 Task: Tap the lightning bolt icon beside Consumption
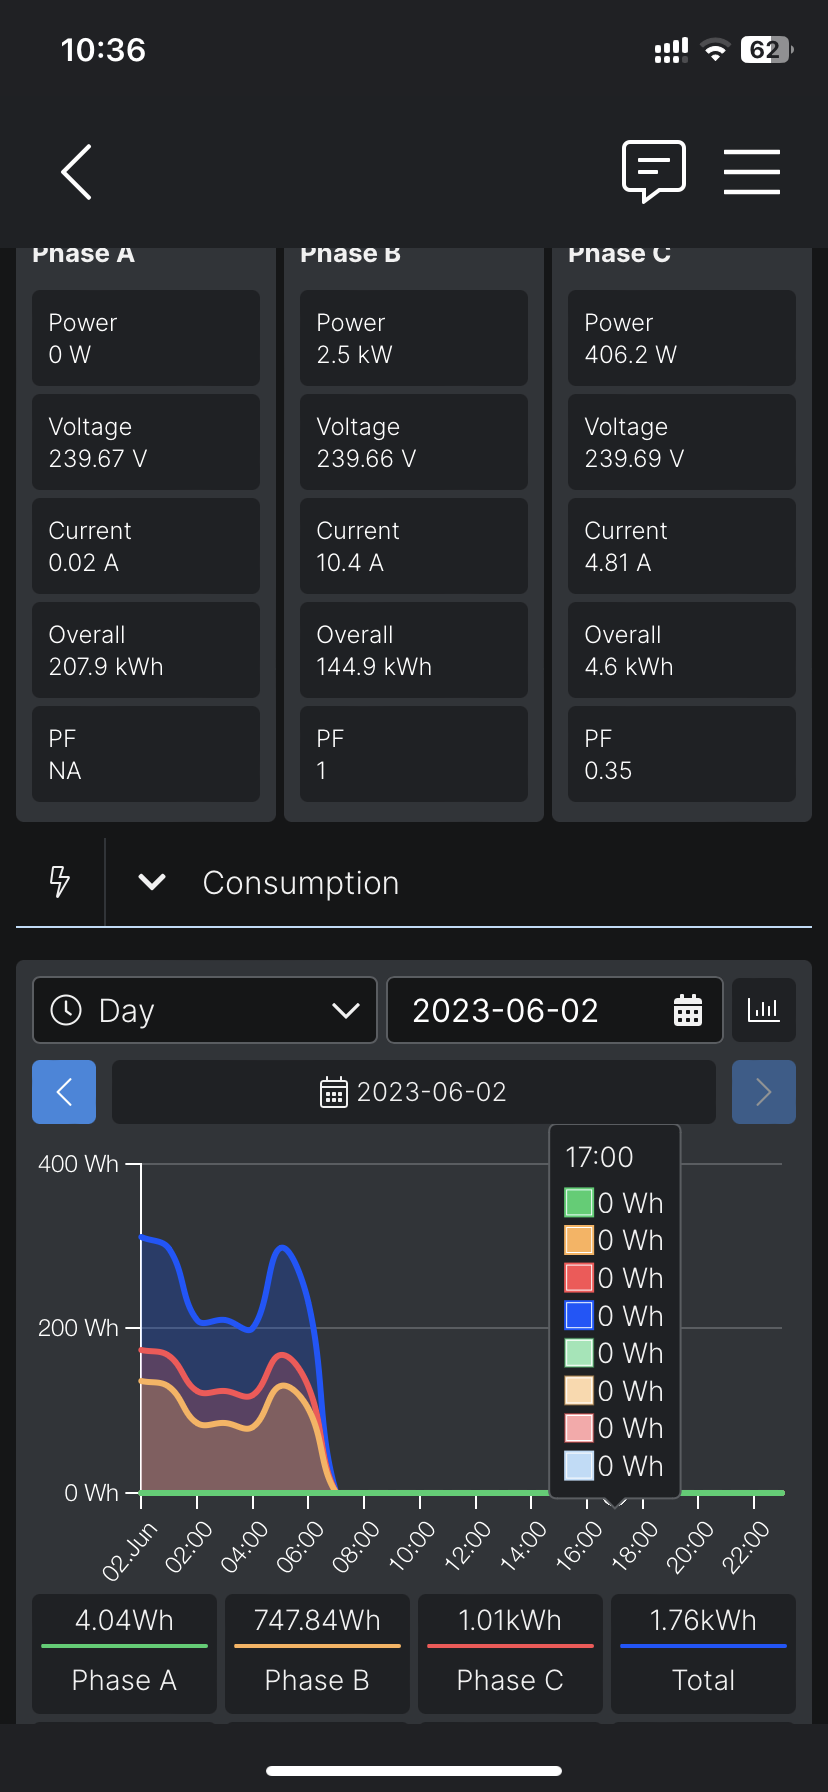60,882
